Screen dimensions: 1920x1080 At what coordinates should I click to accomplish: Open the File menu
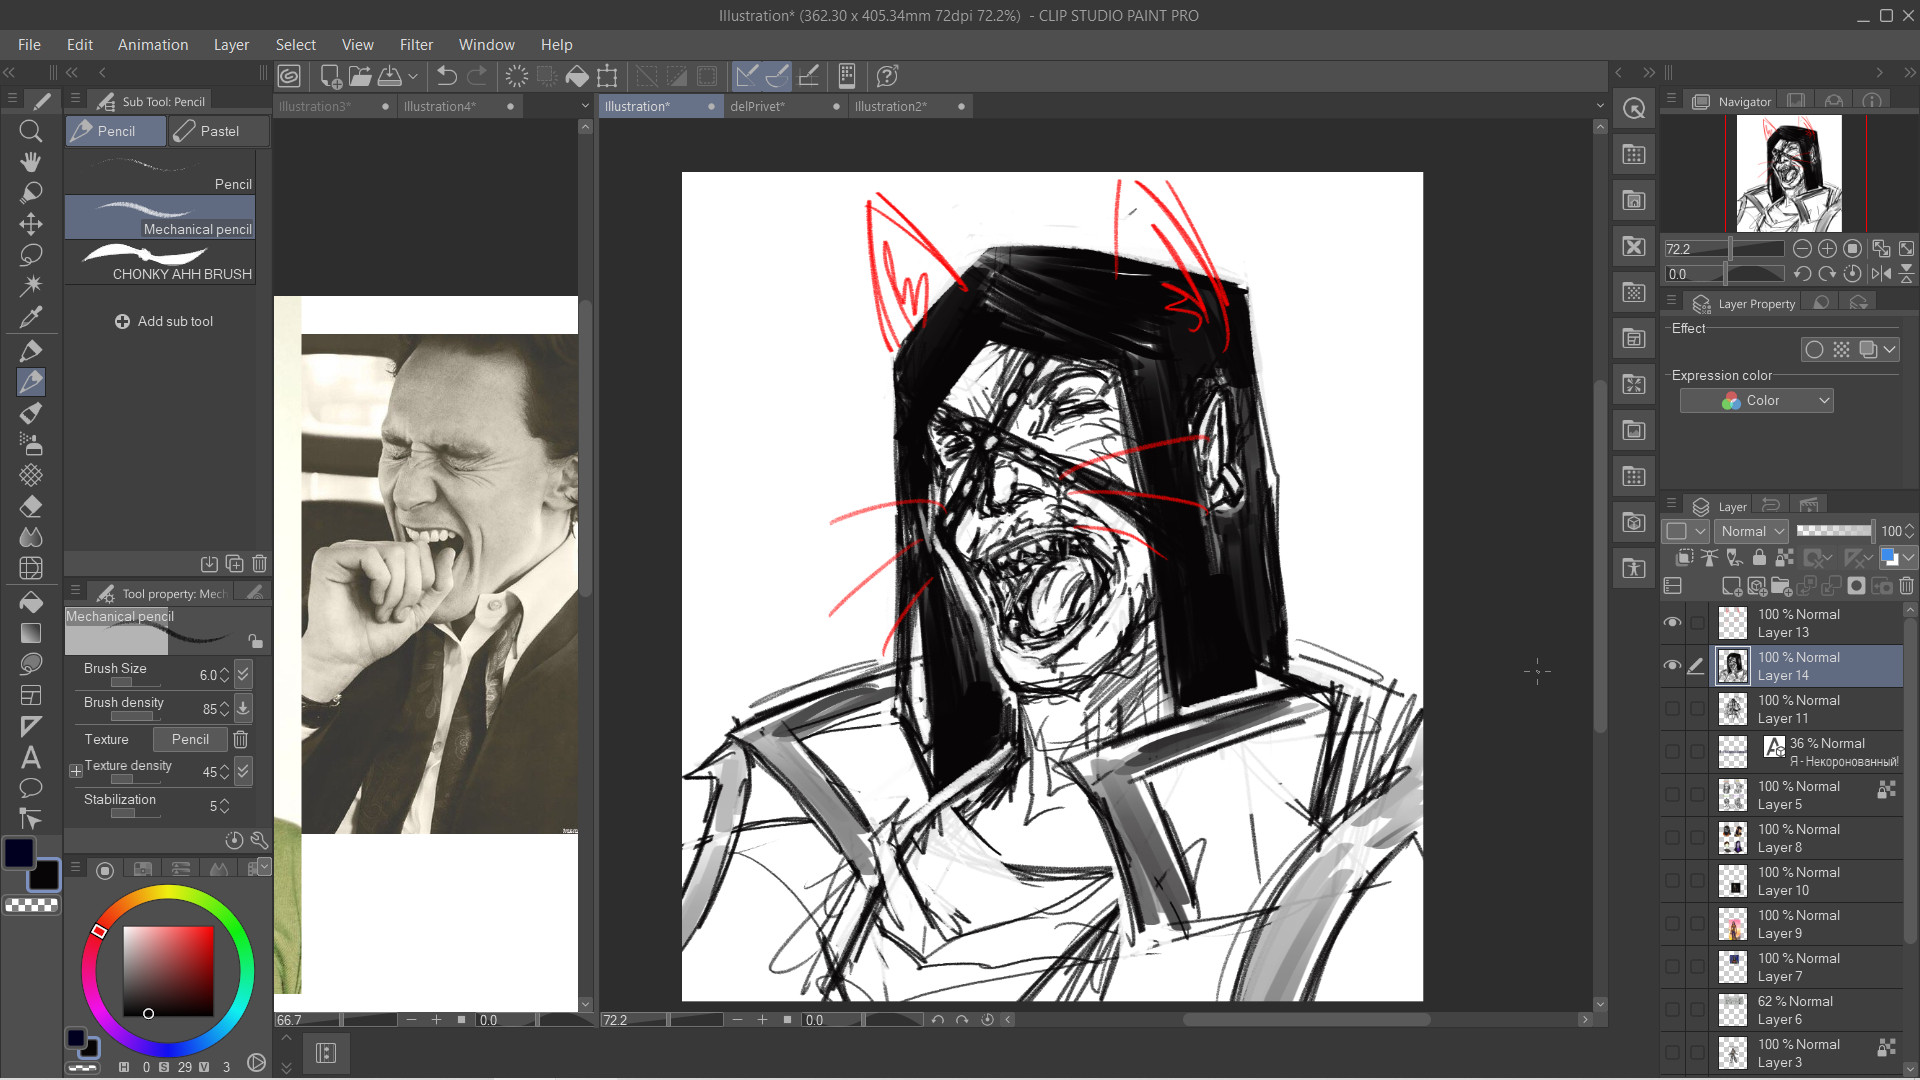coord(29,45)
